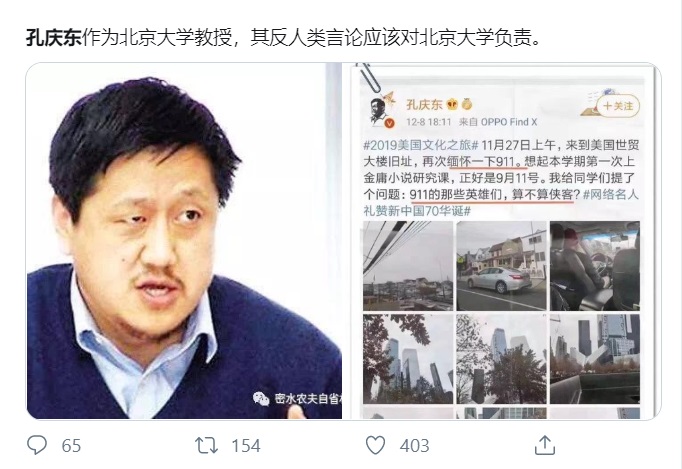Viewport: 682px width, 469px height.
Task: Open the memorial pool skyline photo thumbnail
Action: (x=595, y=359)
